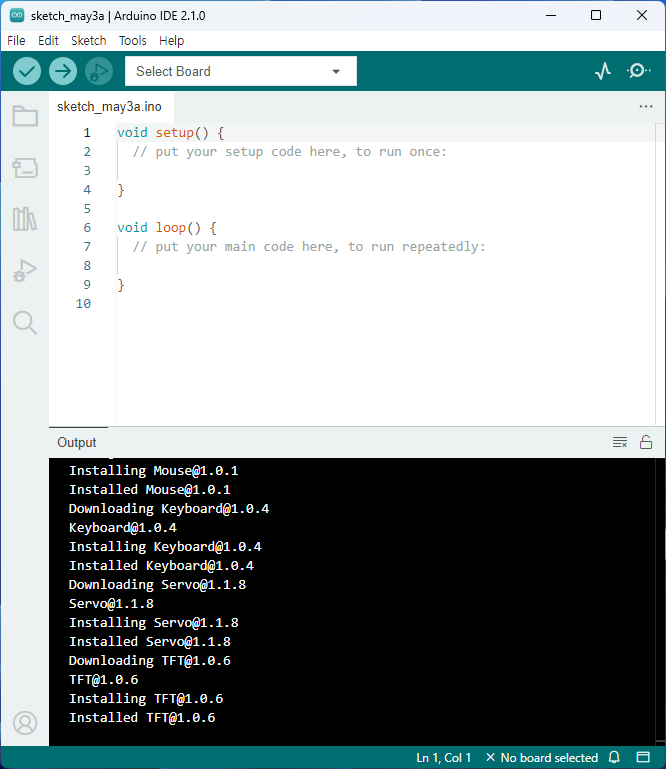
Task: Click line number 1 in gutter
Action: point(87,133)
